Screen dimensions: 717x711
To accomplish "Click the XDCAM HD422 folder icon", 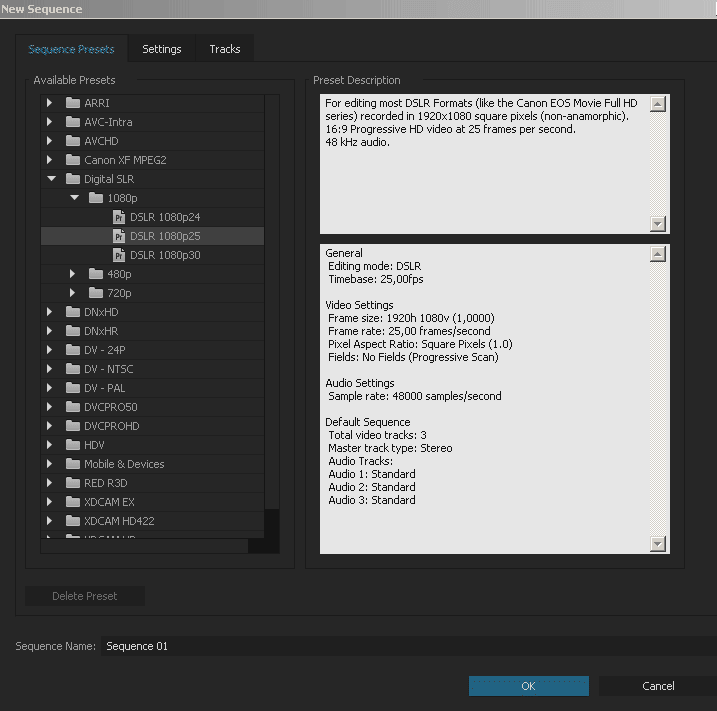I will pos(73,520).
